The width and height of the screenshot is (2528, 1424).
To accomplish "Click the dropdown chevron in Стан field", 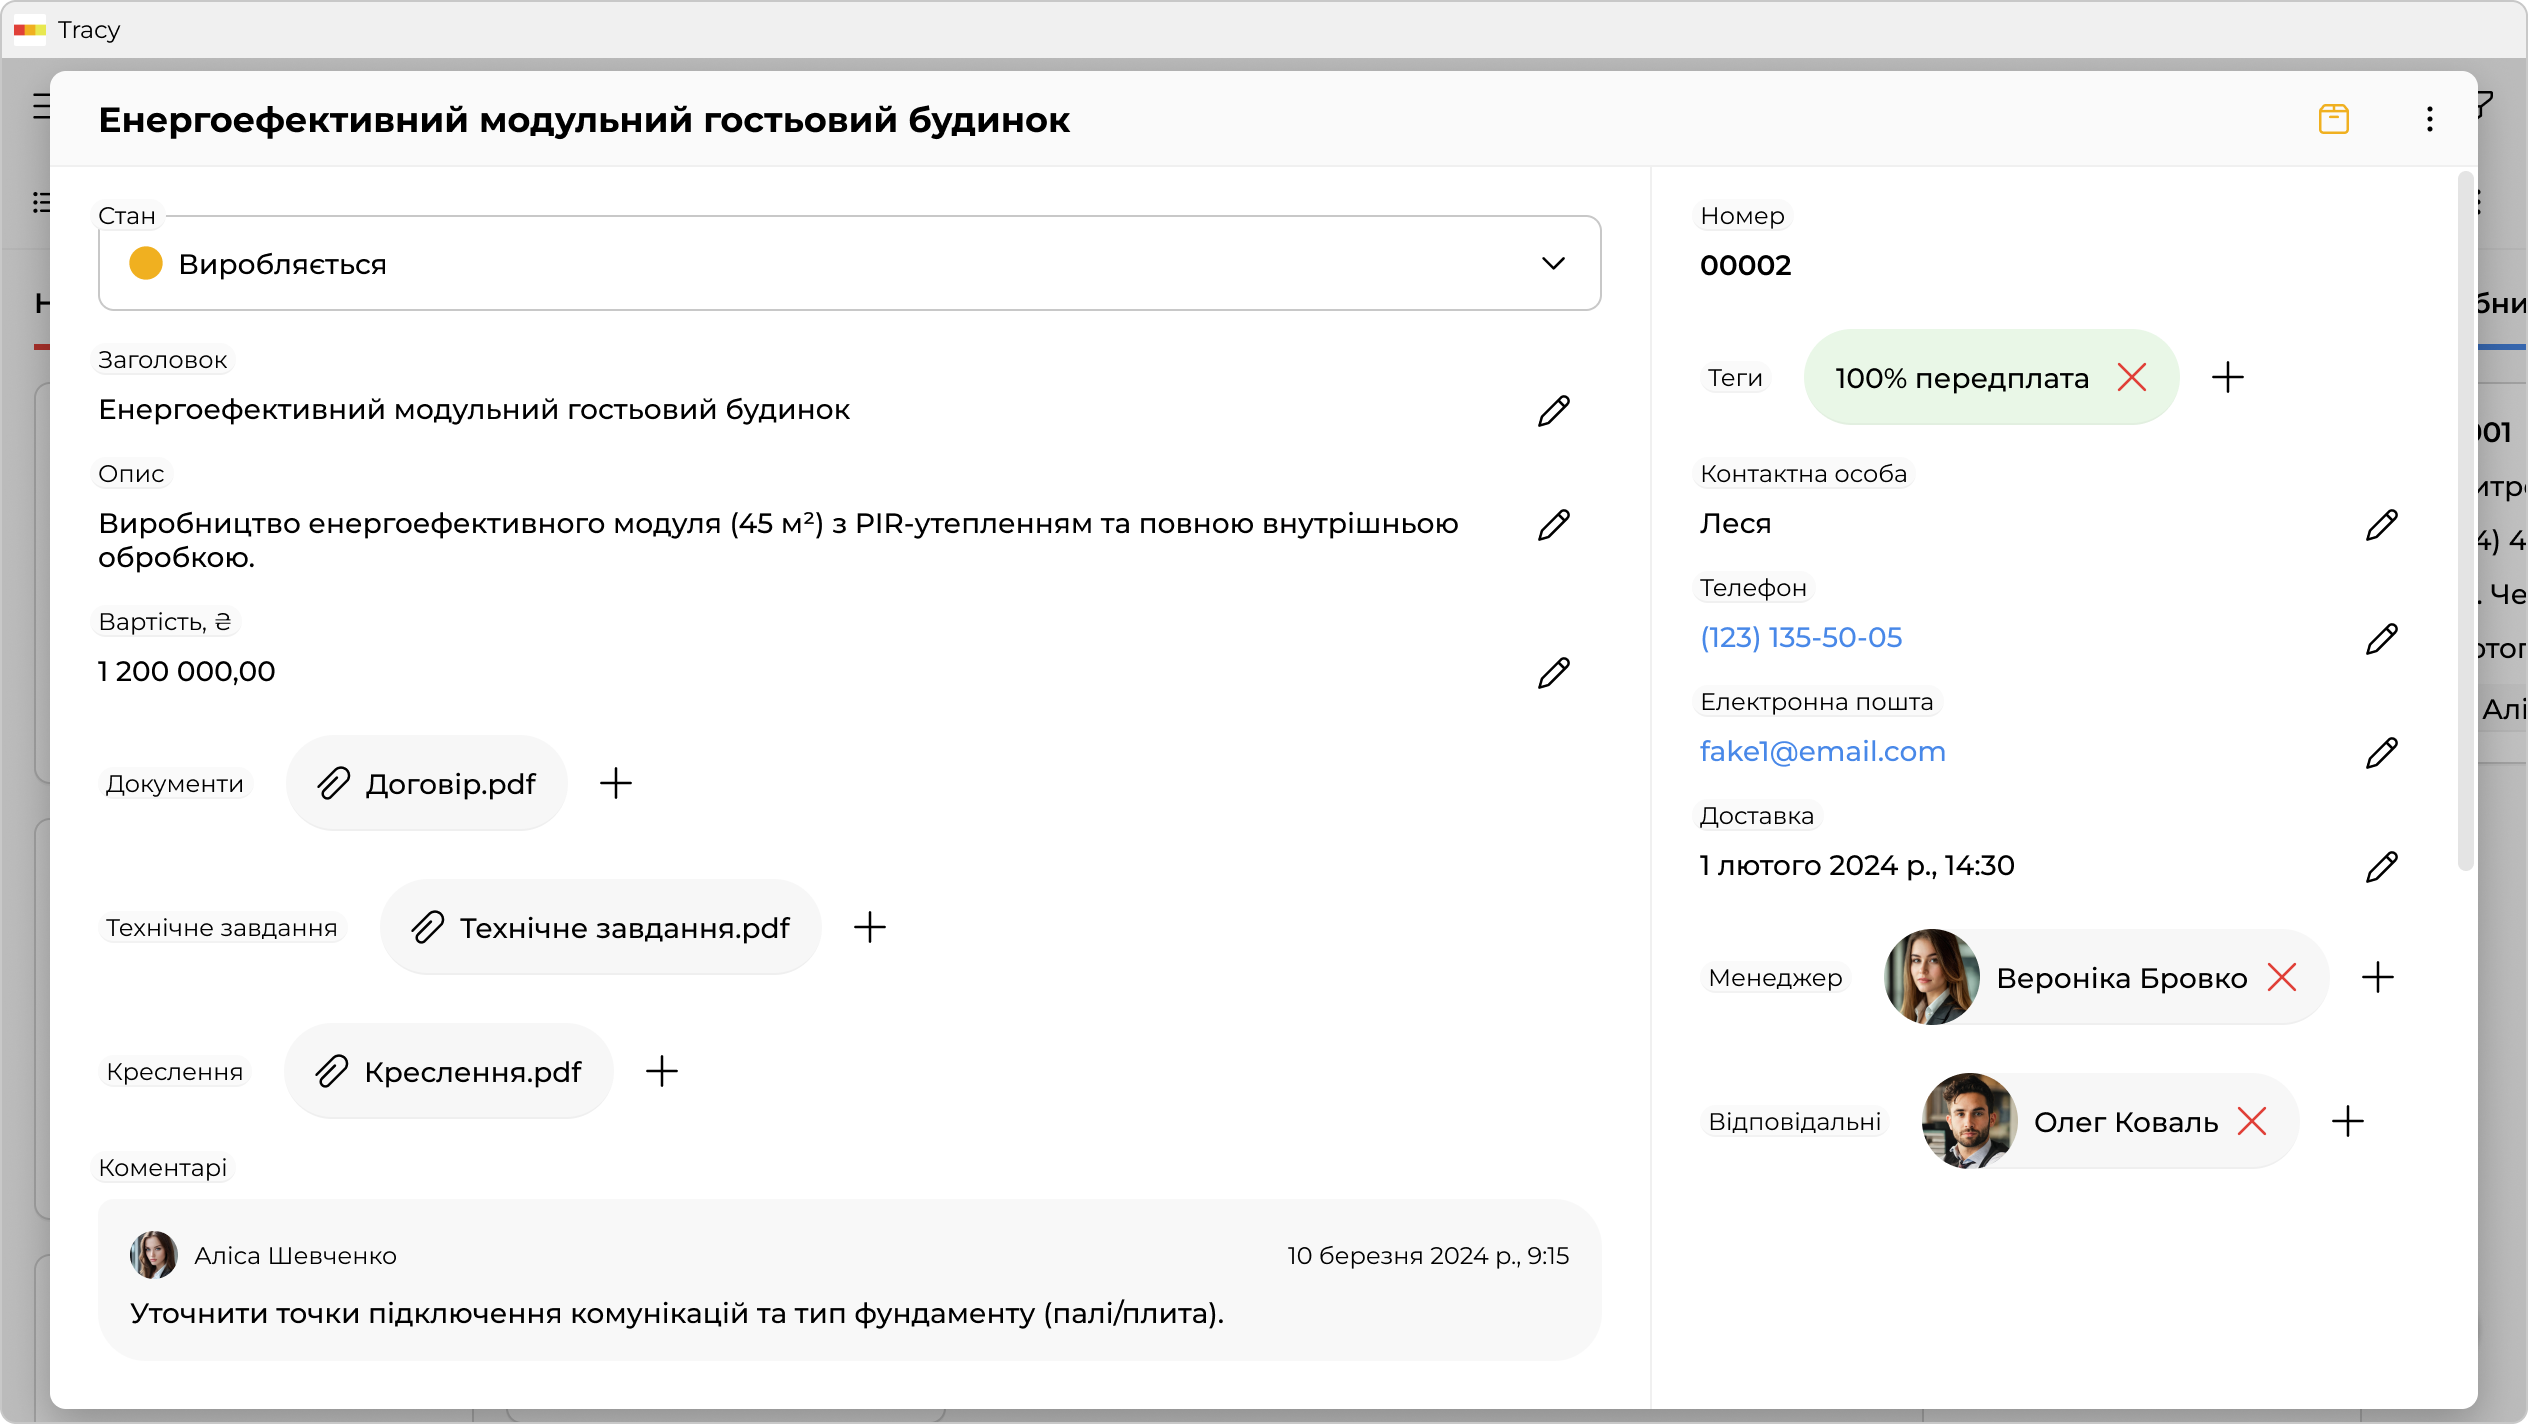I will click(x=1553, y=264).
